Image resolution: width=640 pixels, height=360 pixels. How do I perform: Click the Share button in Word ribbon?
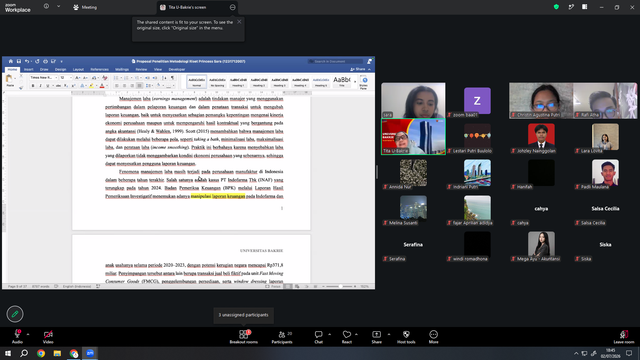(x=358, y=69)
